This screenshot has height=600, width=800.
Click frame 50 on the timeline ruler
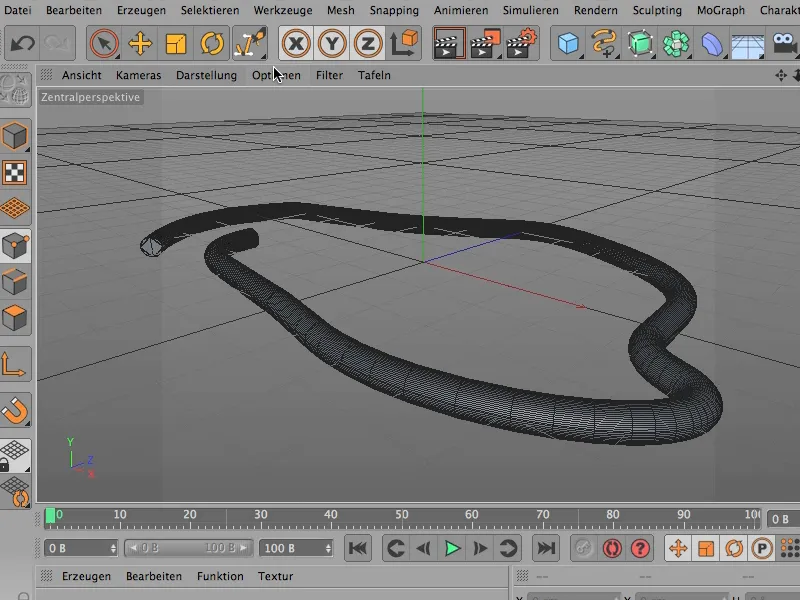[401, 514]
